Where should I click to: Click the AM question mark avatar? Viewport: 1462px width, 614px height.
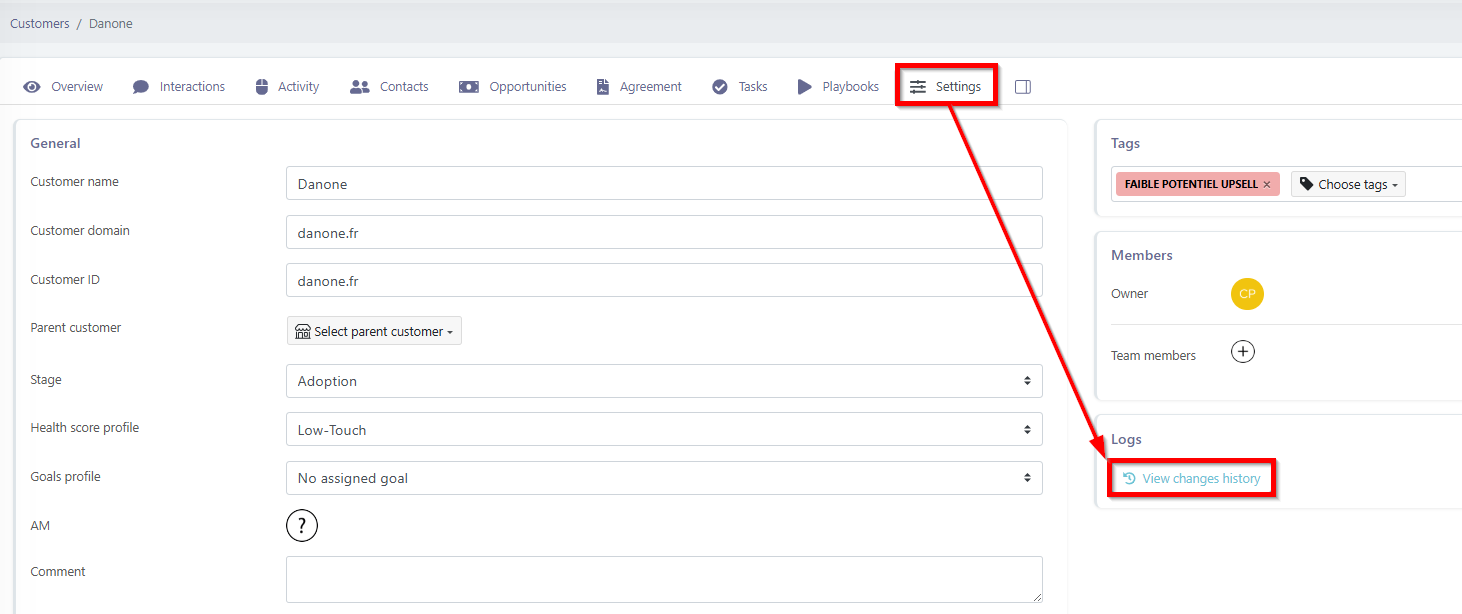[302, 525]
